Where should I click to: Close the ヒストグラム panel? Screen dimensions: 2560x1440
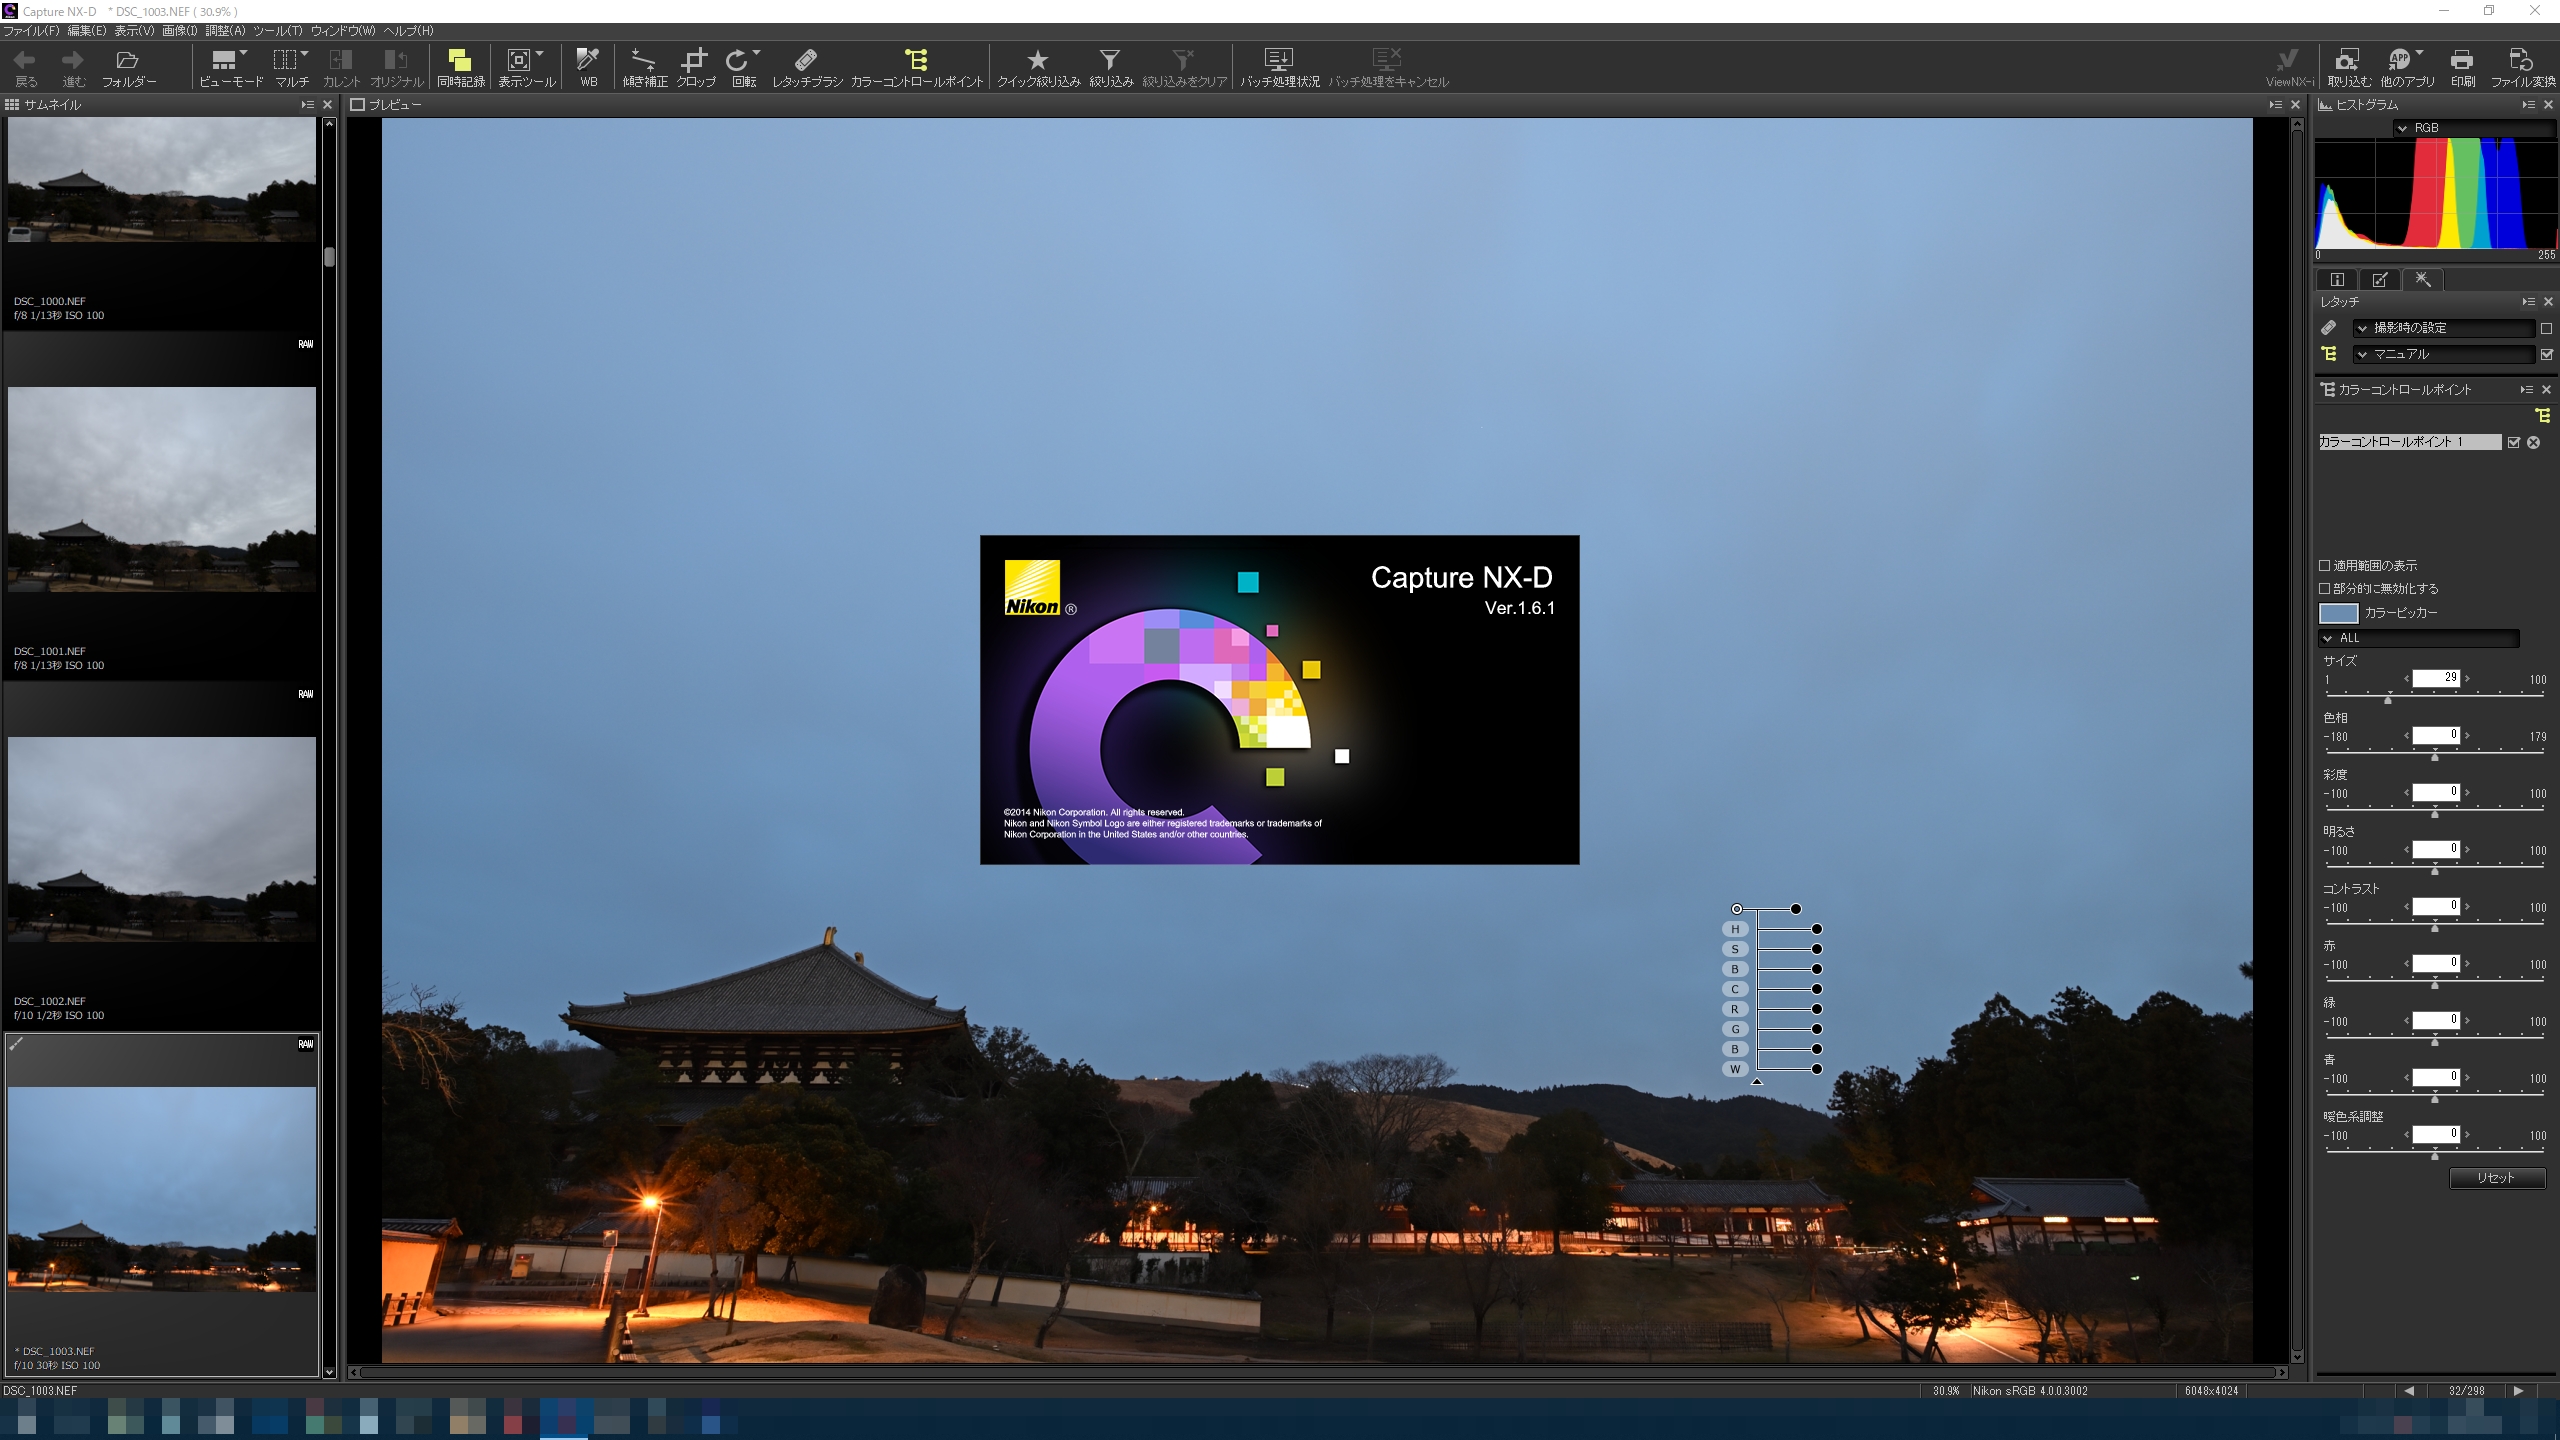[x=2548, y=105]
